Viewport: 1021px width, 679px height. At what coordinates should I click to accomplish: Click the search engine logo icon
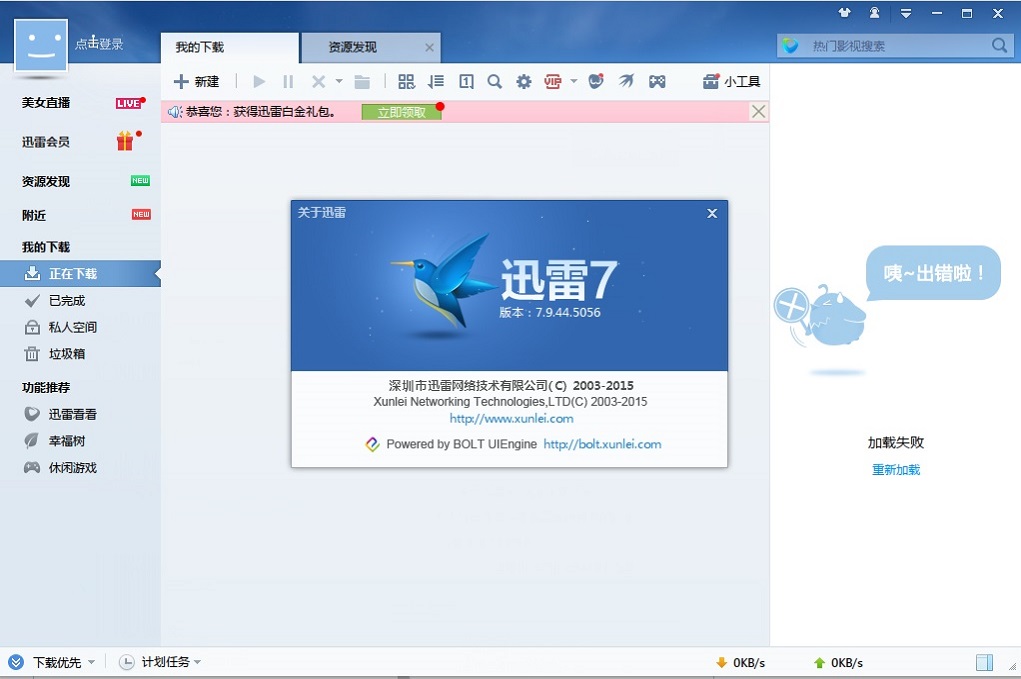790,46
